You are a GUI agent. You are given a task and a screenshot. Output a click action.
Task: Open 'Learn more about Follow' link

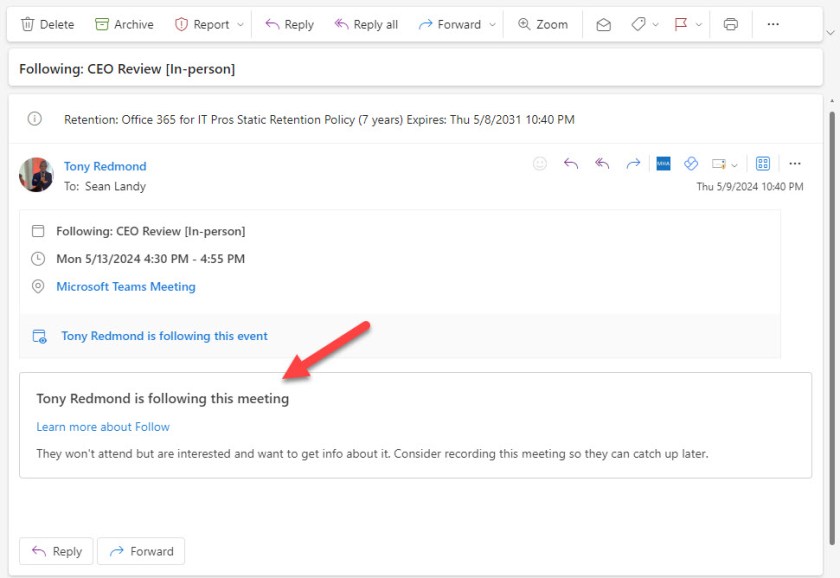(103, 427)
